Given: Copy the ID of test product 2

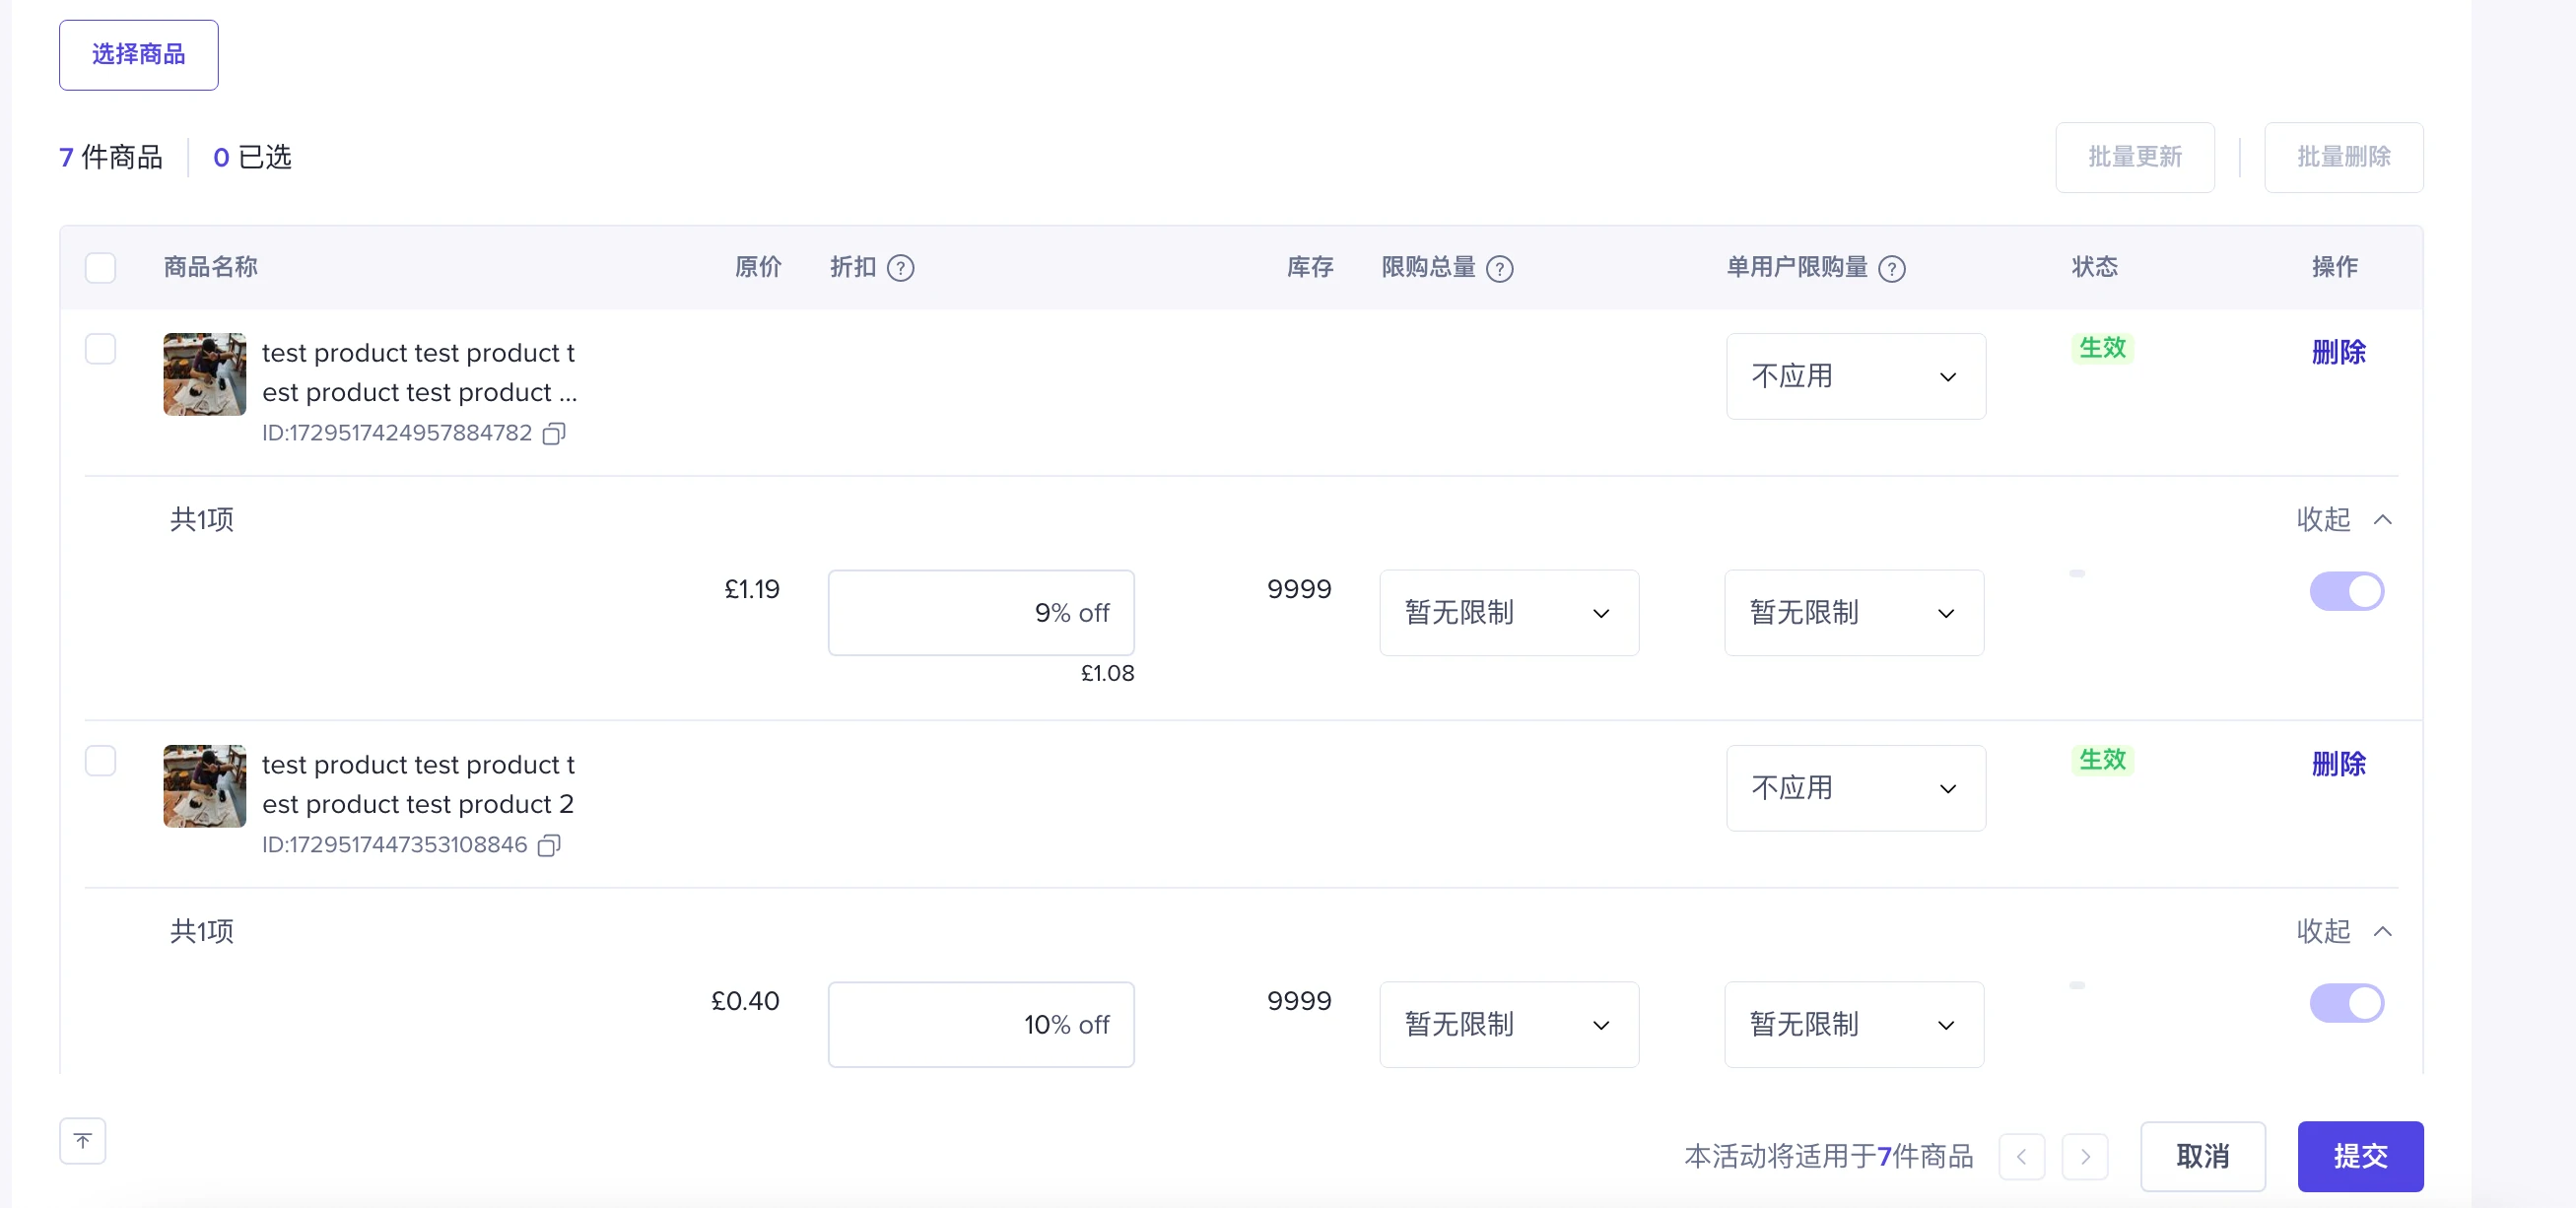Looking at the screenshot, I should 548,845.
